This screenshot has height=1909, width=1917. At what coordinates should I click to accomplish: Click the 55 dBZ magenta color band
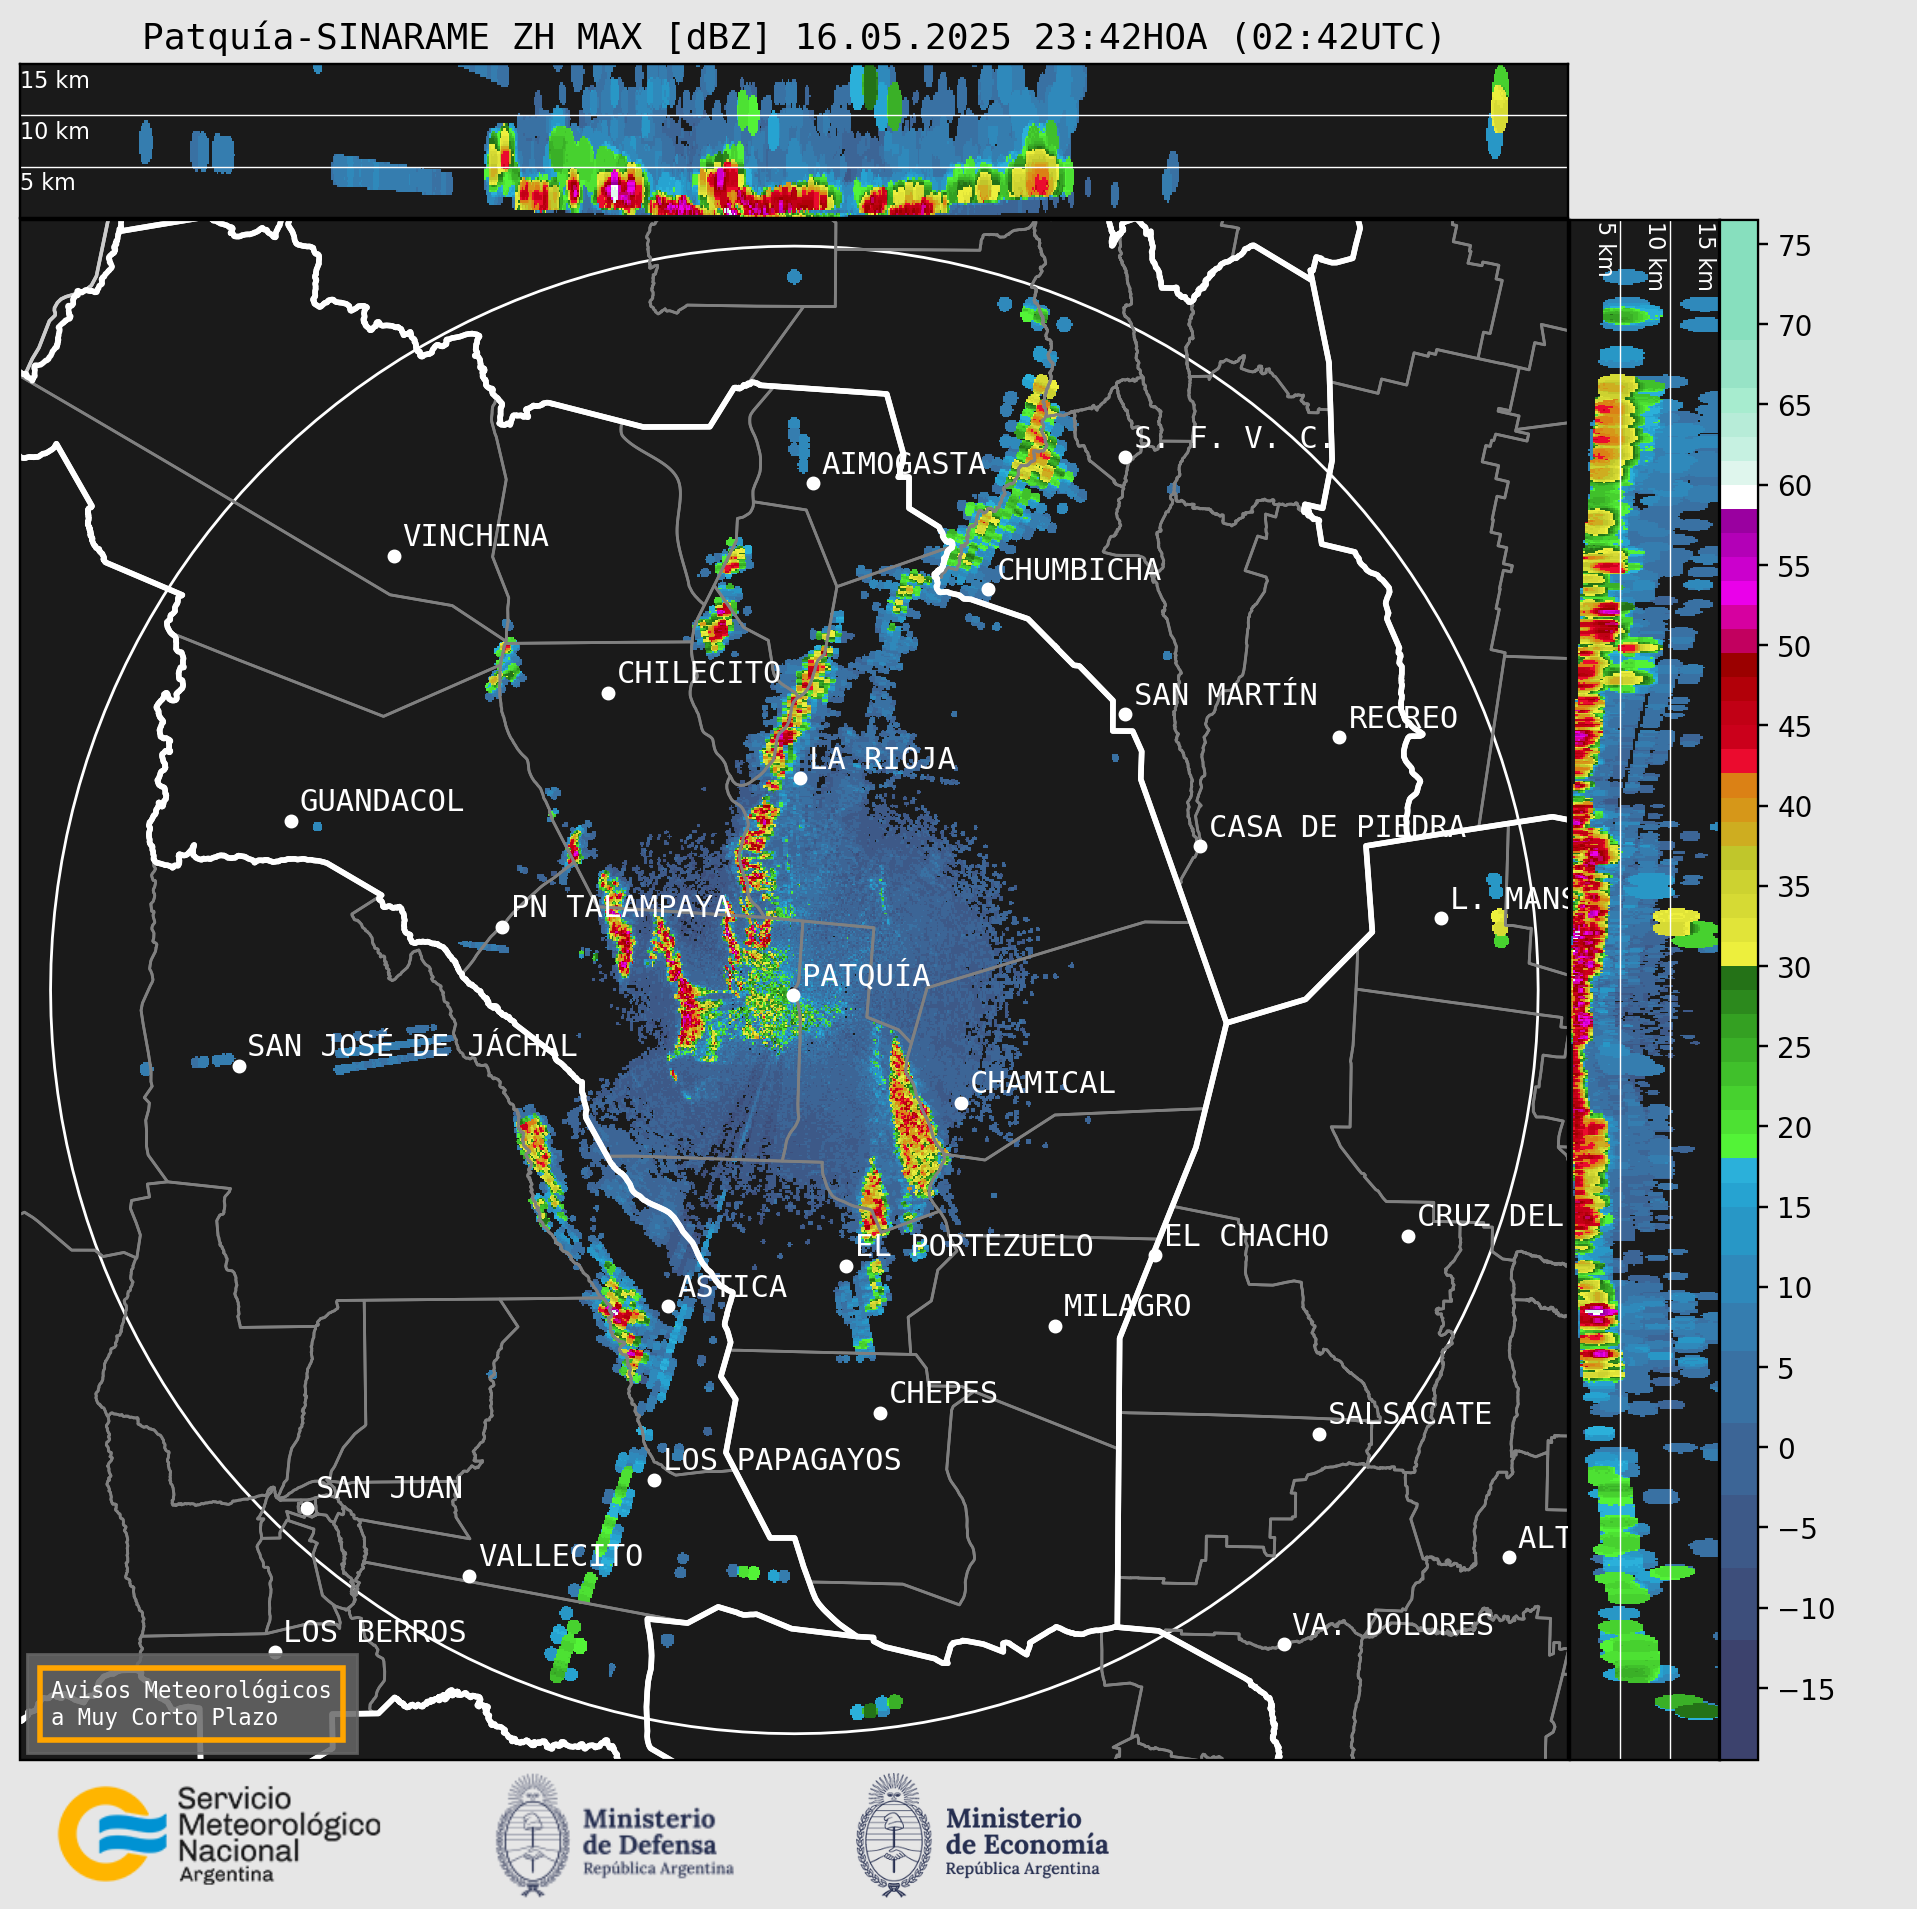[1738, 567]
